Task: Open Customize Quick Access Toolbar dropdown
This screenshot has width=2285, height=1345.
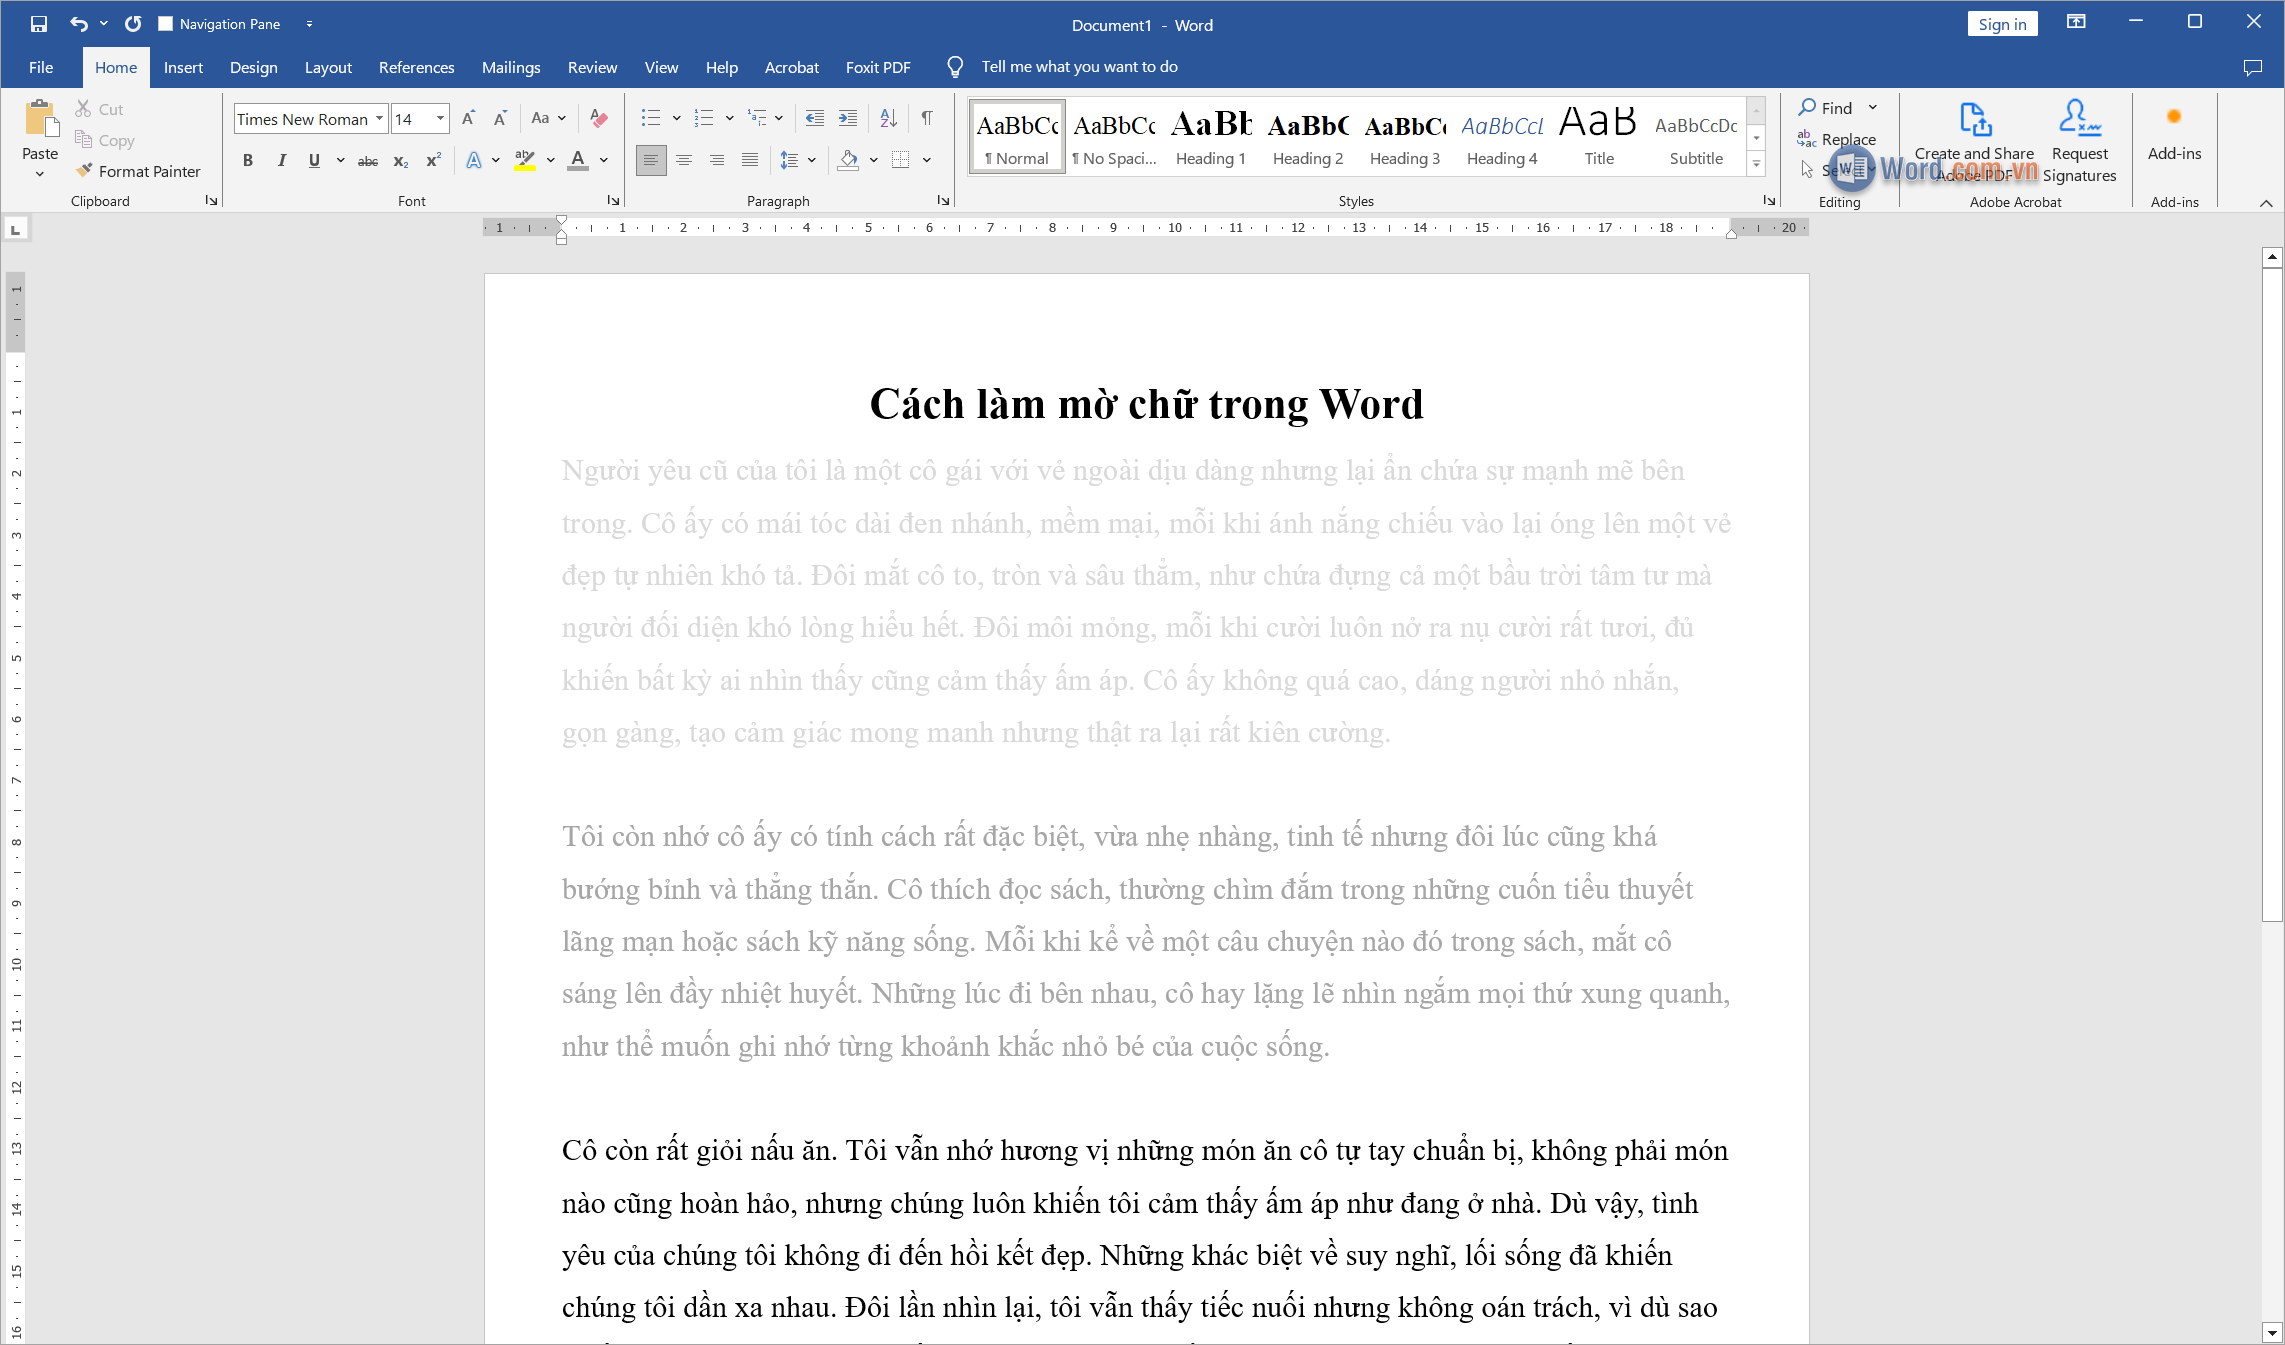Action: click(309, 24)
